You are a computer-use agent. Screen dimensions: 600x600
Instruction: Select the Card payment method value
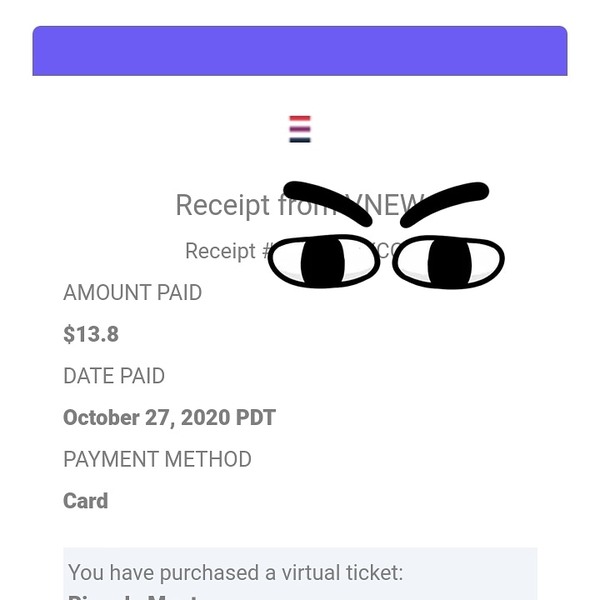pos(85,501)
